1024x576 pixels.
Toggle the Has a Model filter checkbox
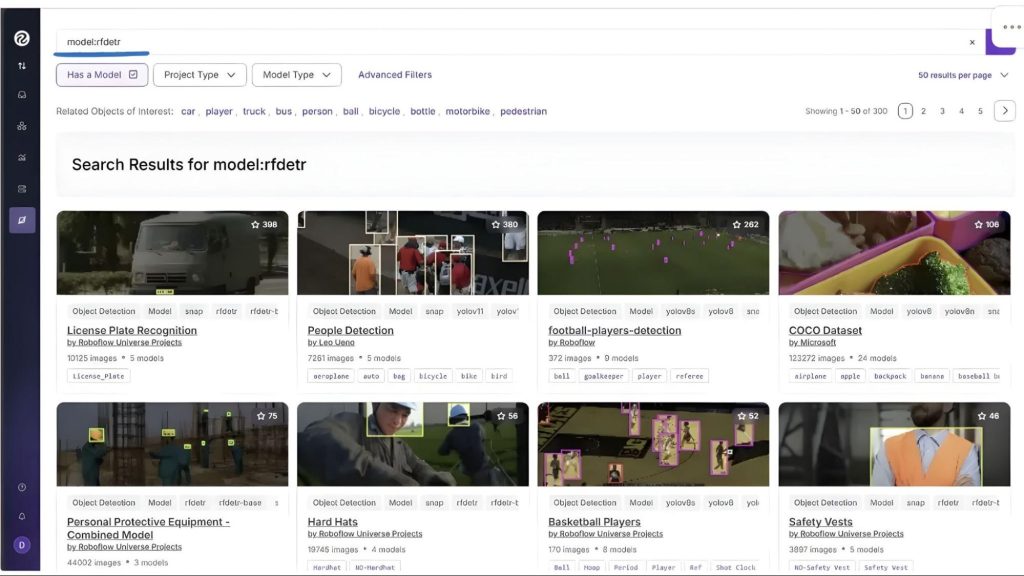[133, 75]
